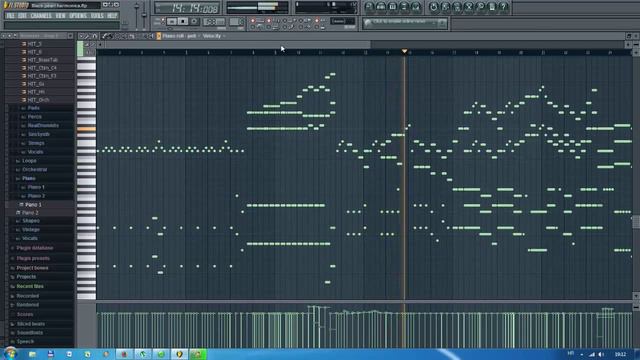Click the piano roll vertical scrollbar
The image size is (640, 360).
point(636,222)
